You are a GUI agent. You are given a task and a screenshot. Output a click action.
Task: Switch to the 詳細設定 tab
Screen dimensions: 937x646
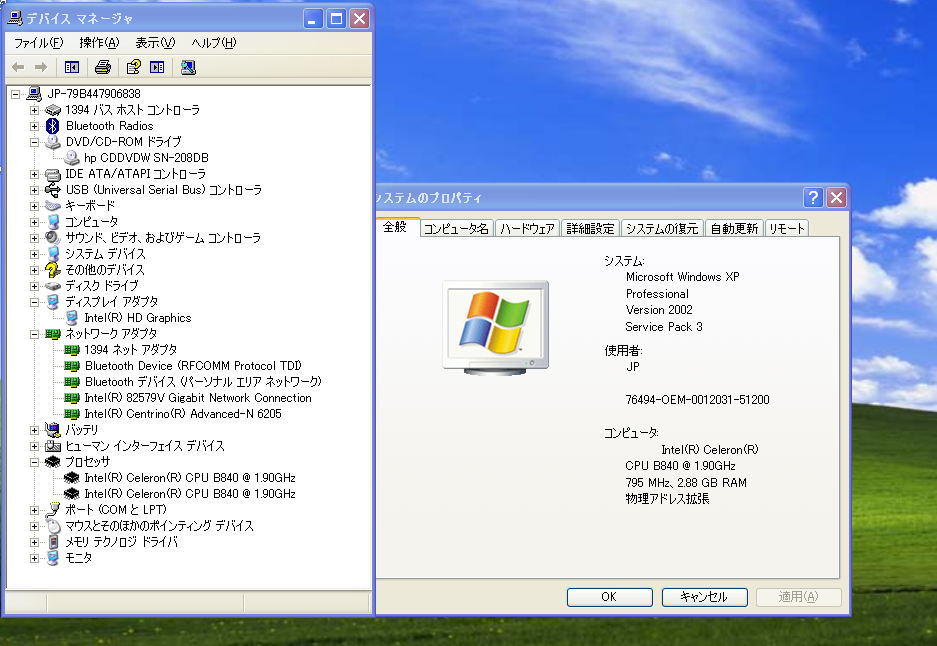(x=590, y=228)
